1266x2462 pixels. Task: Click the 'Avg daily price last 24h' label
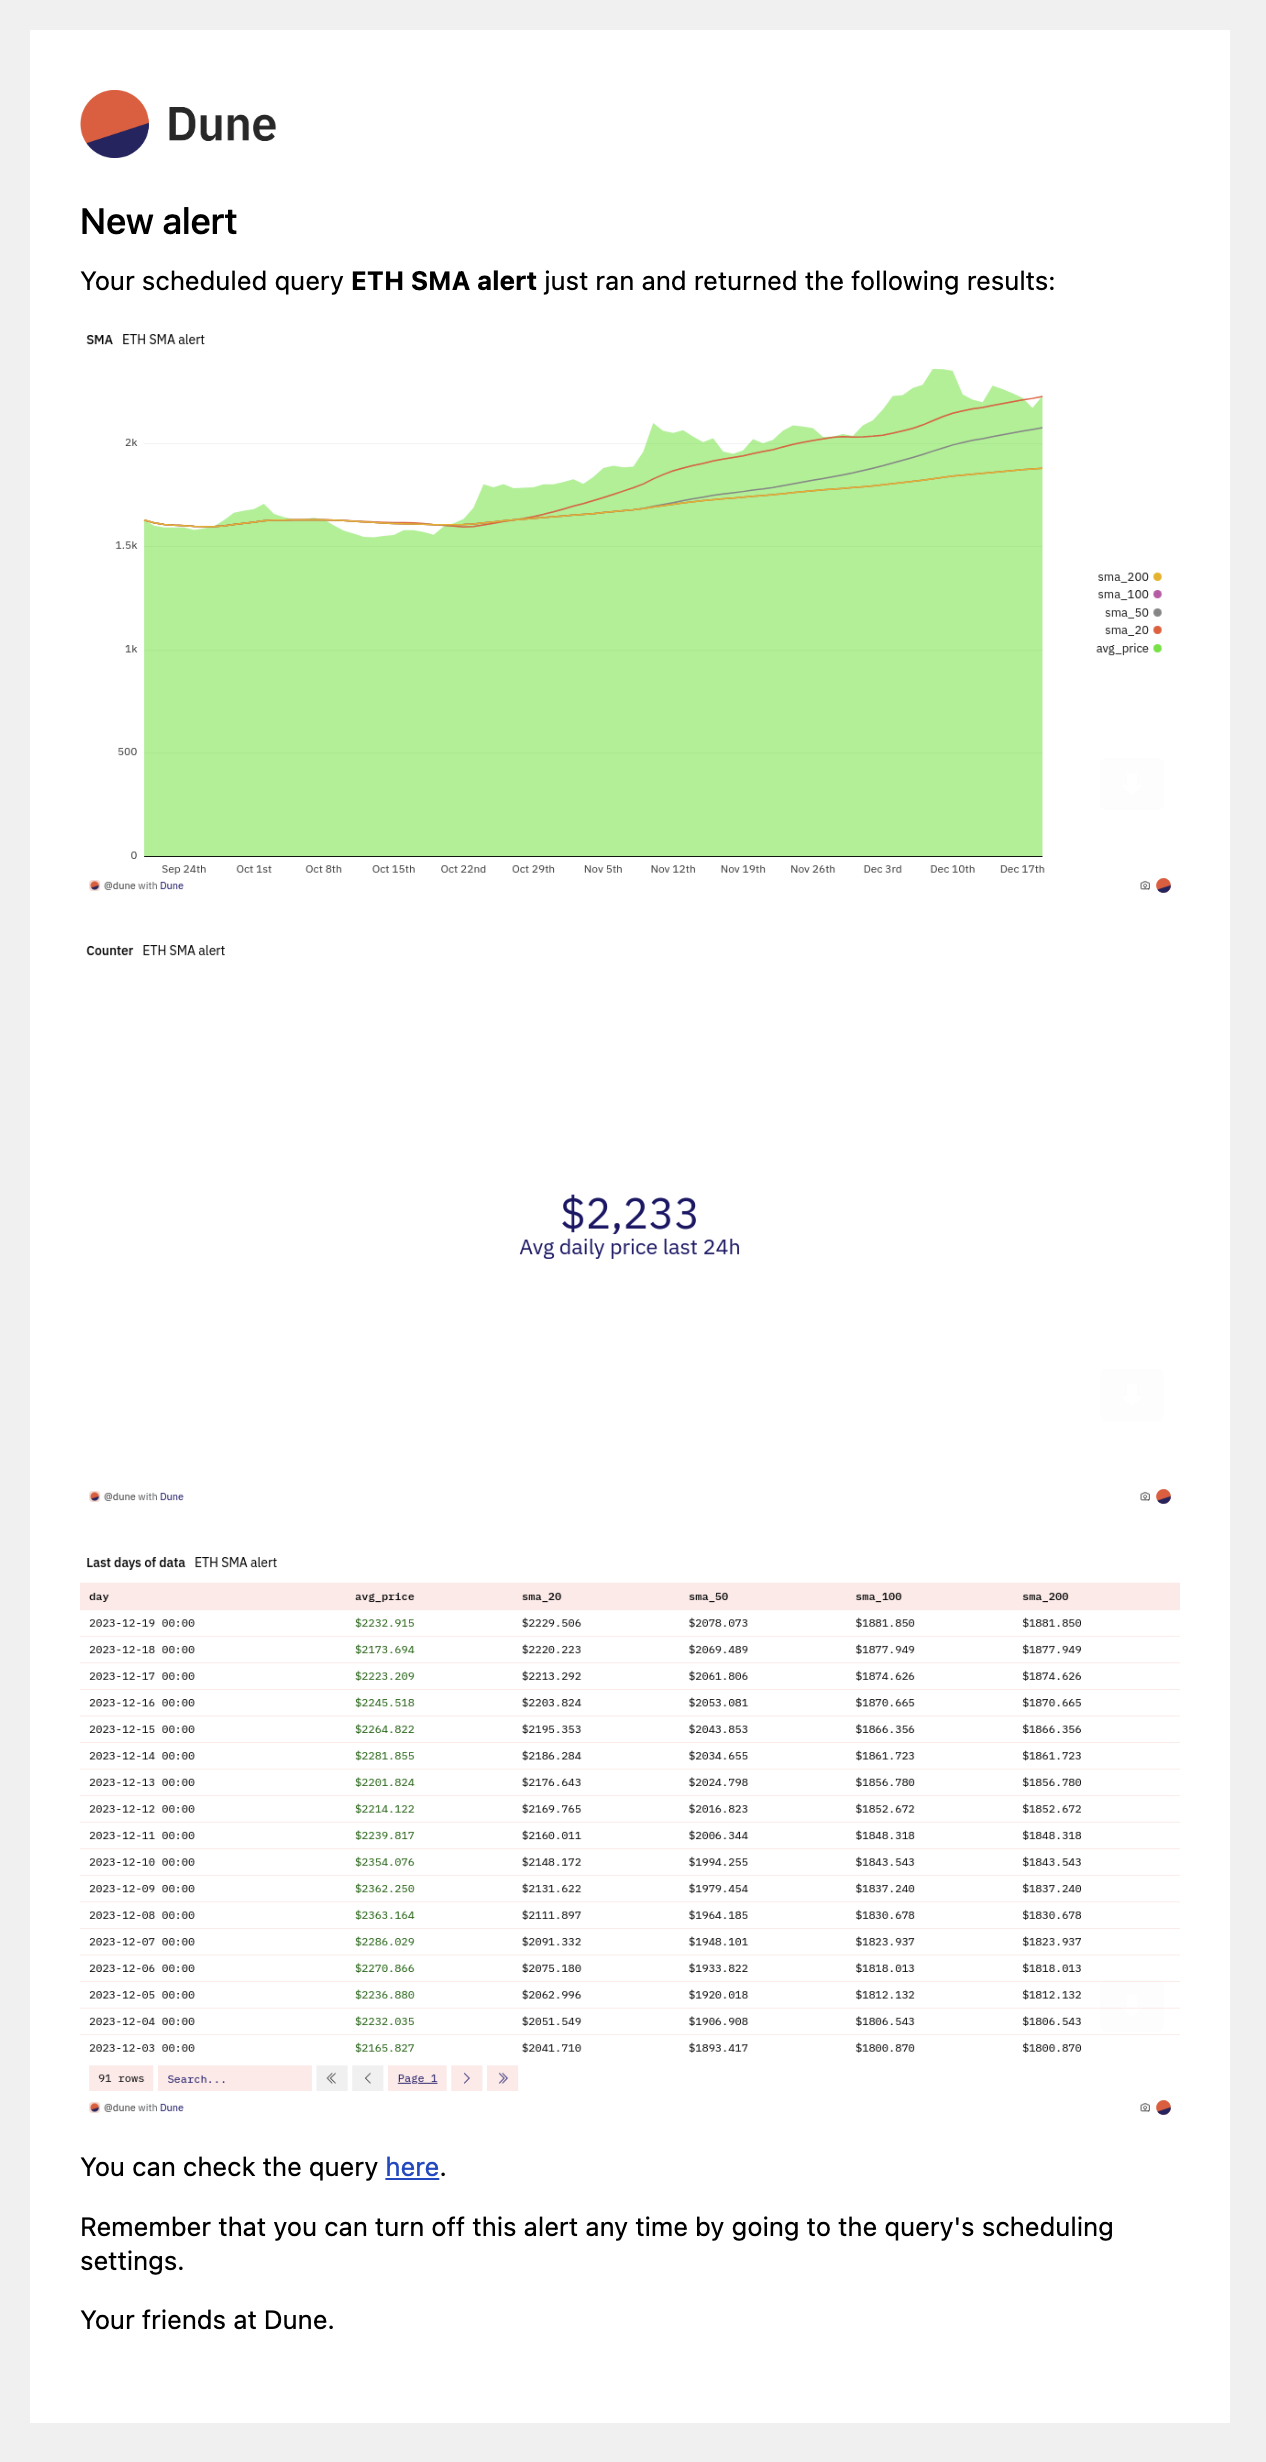pos(629,1248)
